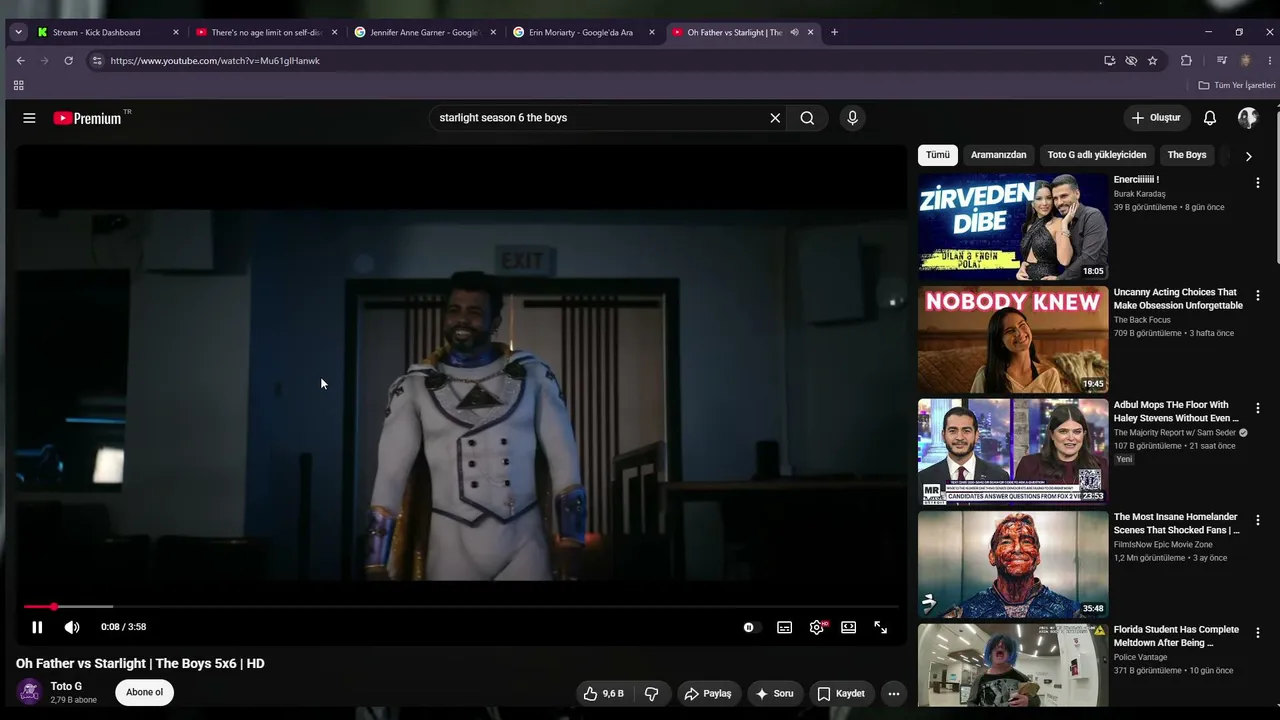Open options for Florida Student video
Viewport: 1280px width, 720px height.
click(1258, 633)
